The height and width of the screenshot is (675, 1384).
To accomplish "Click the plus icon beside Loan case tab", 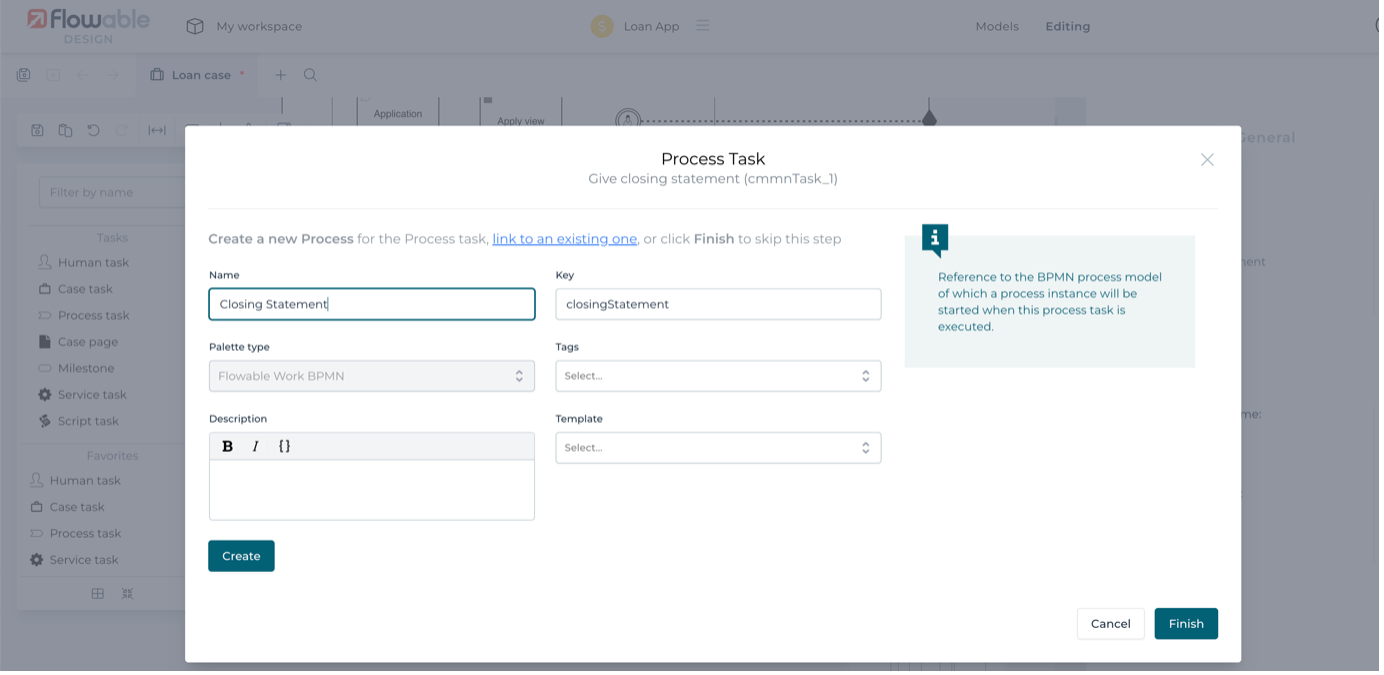I will (281, 75).
